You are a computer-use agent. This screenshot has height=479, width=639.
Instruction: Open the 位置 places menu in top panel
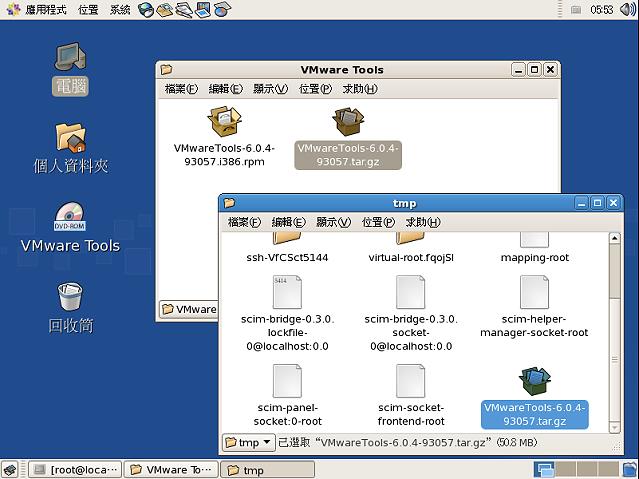(x=88, y=9)
